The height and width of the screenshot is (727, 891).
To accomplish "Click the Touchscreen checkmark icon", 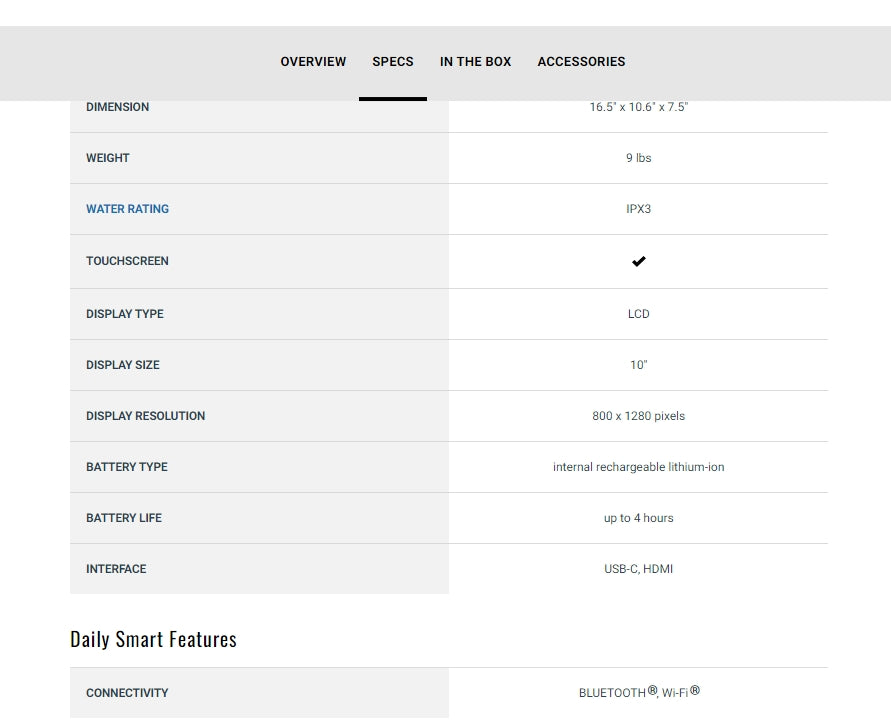I will point(639,261).
